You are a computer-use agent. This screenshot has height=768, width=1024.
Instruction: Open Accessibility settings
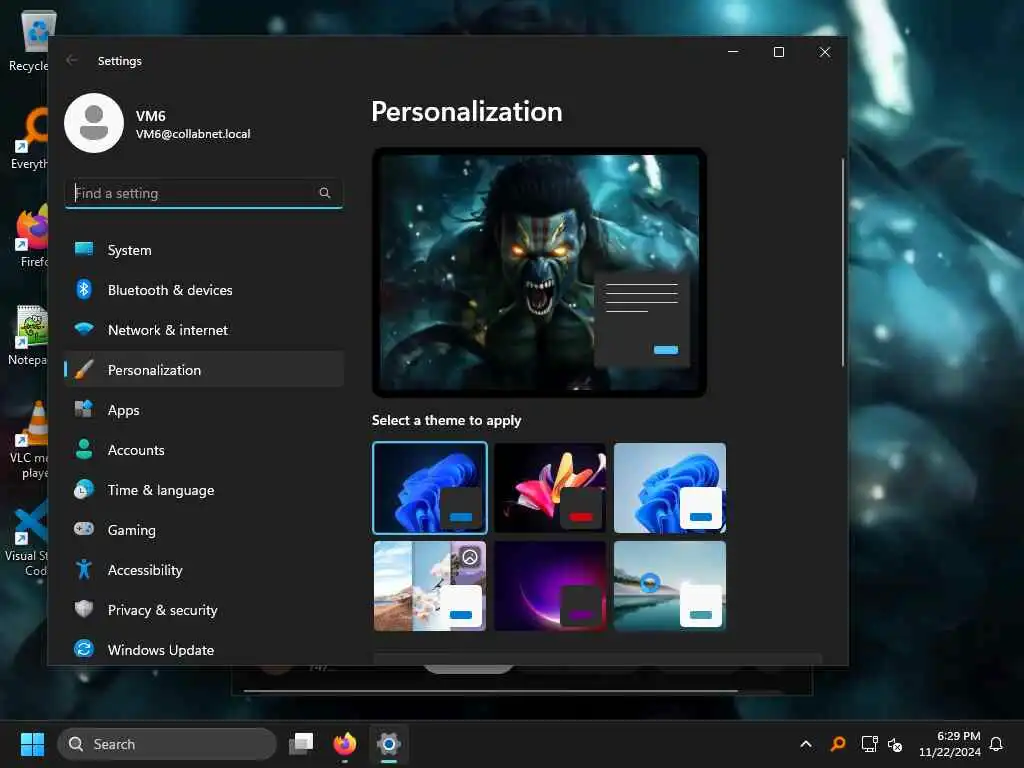[204, 569]
